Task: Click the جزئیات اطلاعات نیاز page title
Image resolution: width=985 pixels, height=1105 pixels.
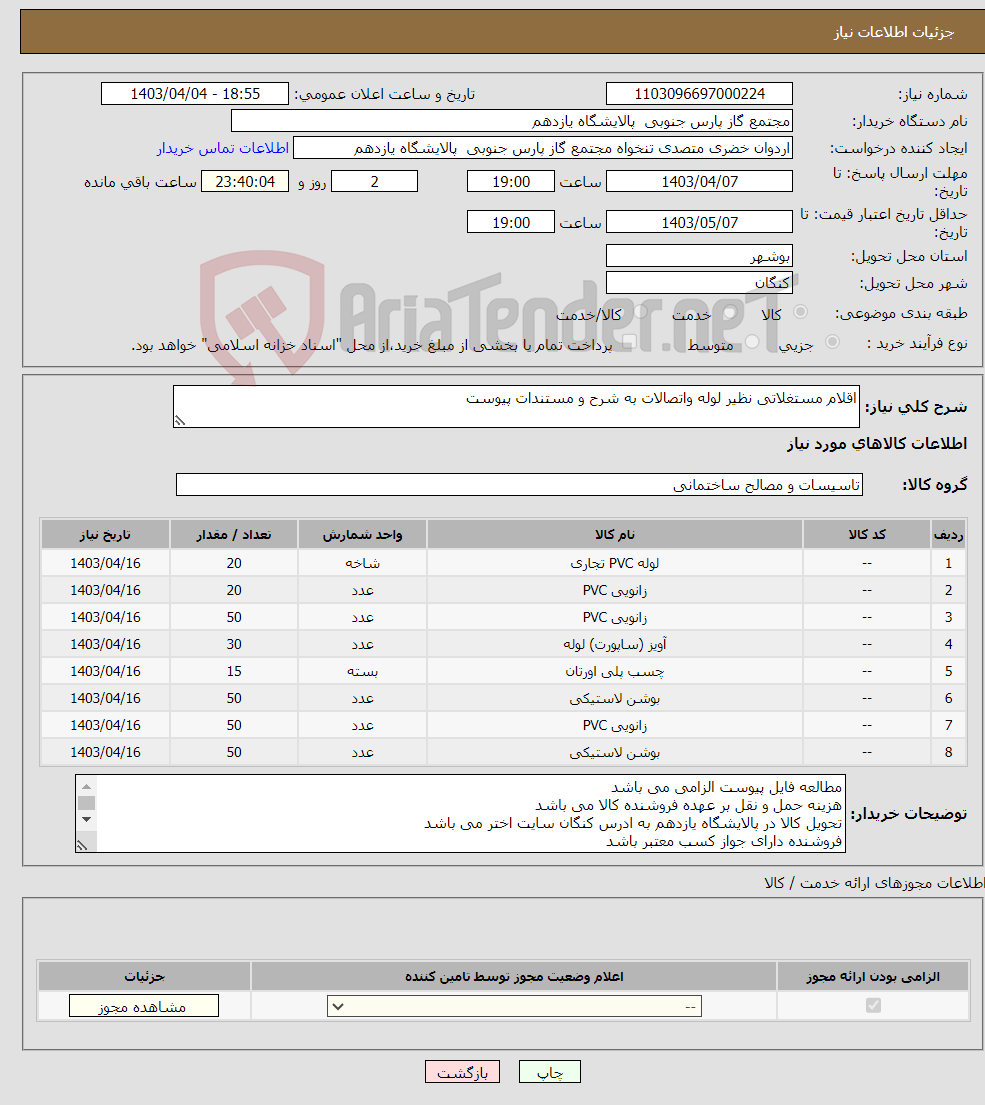Action: point(893,32)
